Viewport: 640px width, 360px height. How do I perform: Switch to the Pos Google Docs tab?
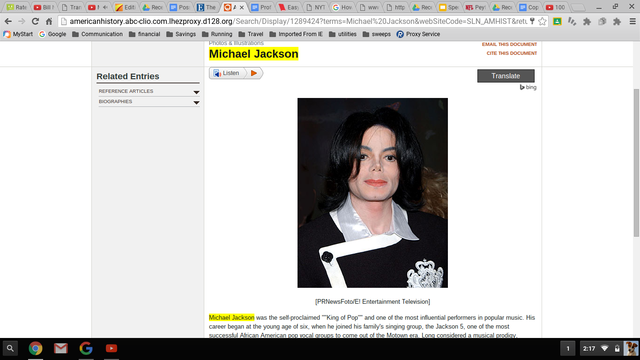click(180, 7)
